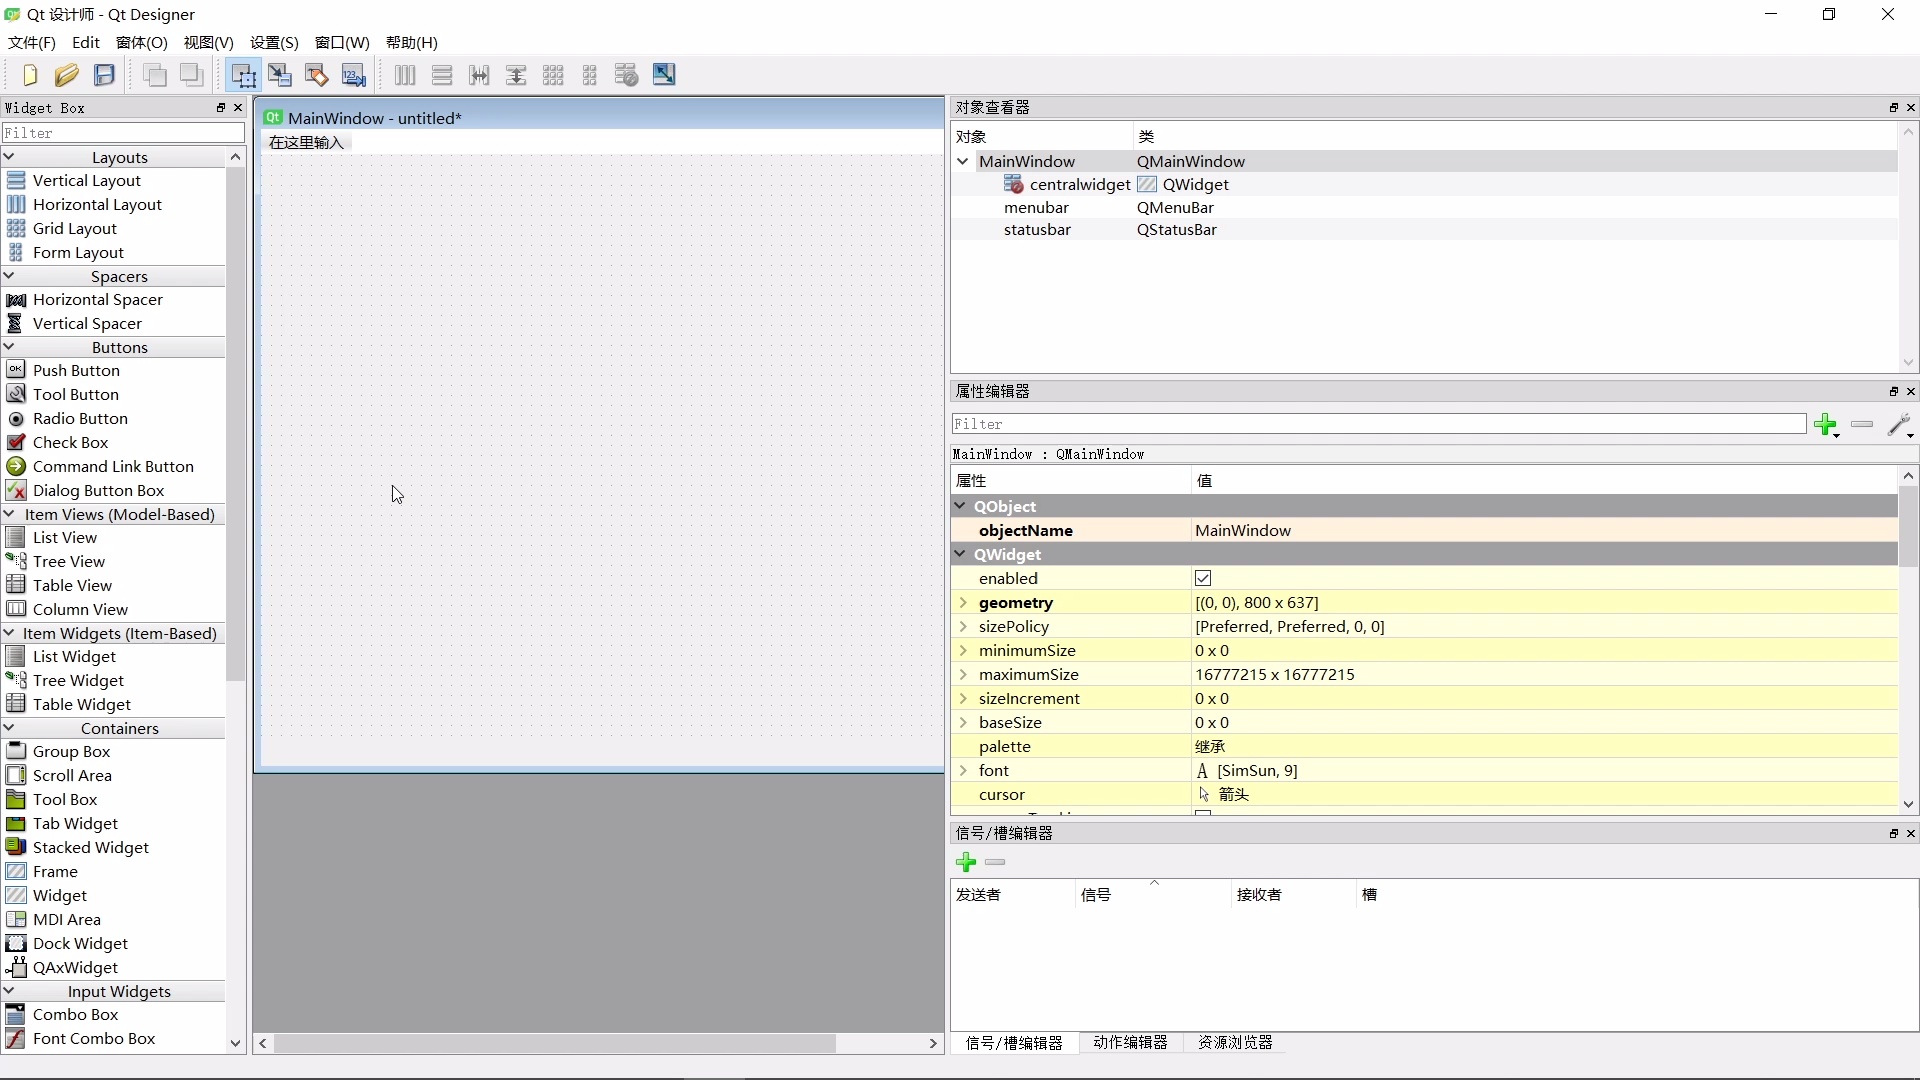Click the delete connection button in signal editor
This screenshot has width=1920, height=1080.
996,861
